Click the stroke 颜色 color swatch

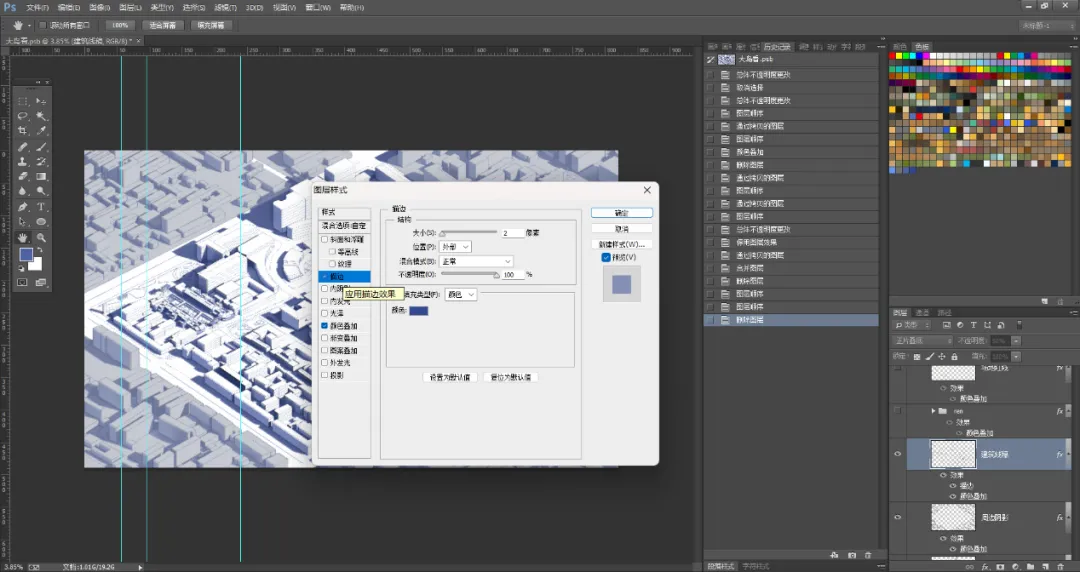pyautogui.click(x=419, y=311)
